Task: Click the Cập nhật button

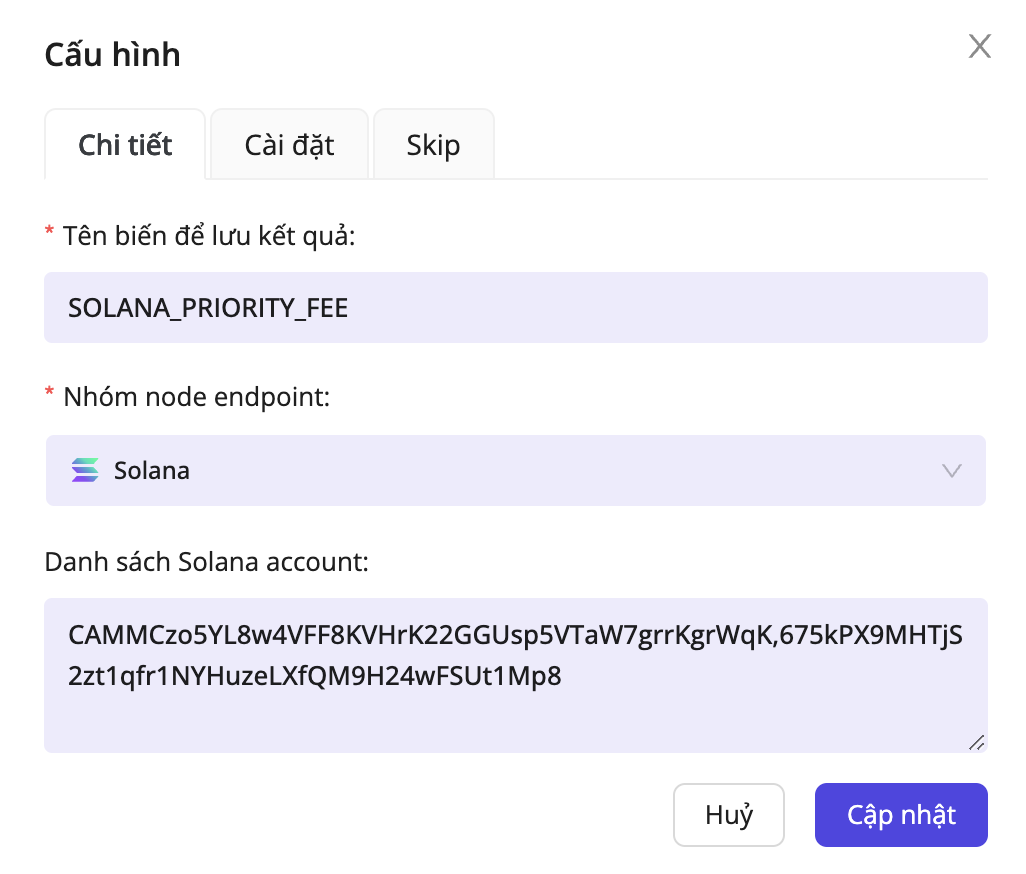Action: click(901, 815)
